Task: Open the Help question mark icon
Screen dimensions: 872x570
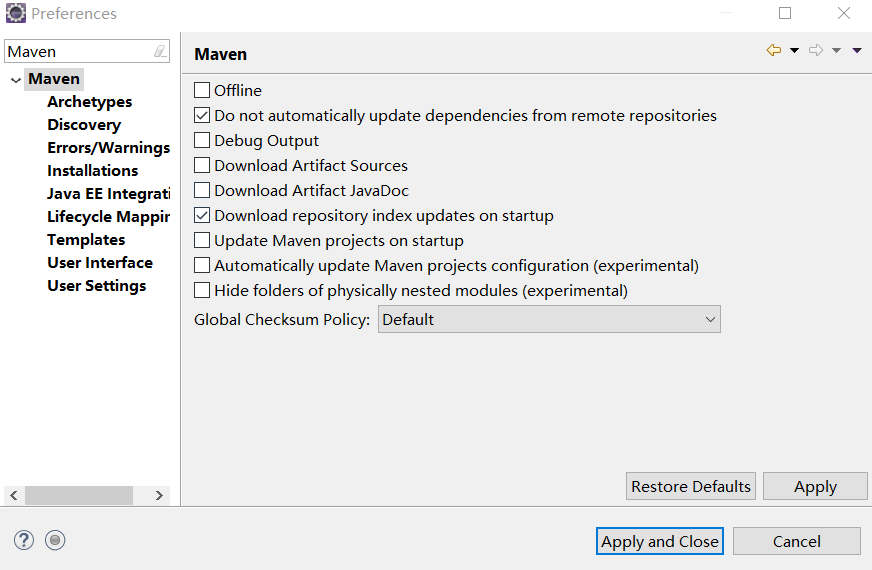Action: pyautogui.click(x=24, y=540)
